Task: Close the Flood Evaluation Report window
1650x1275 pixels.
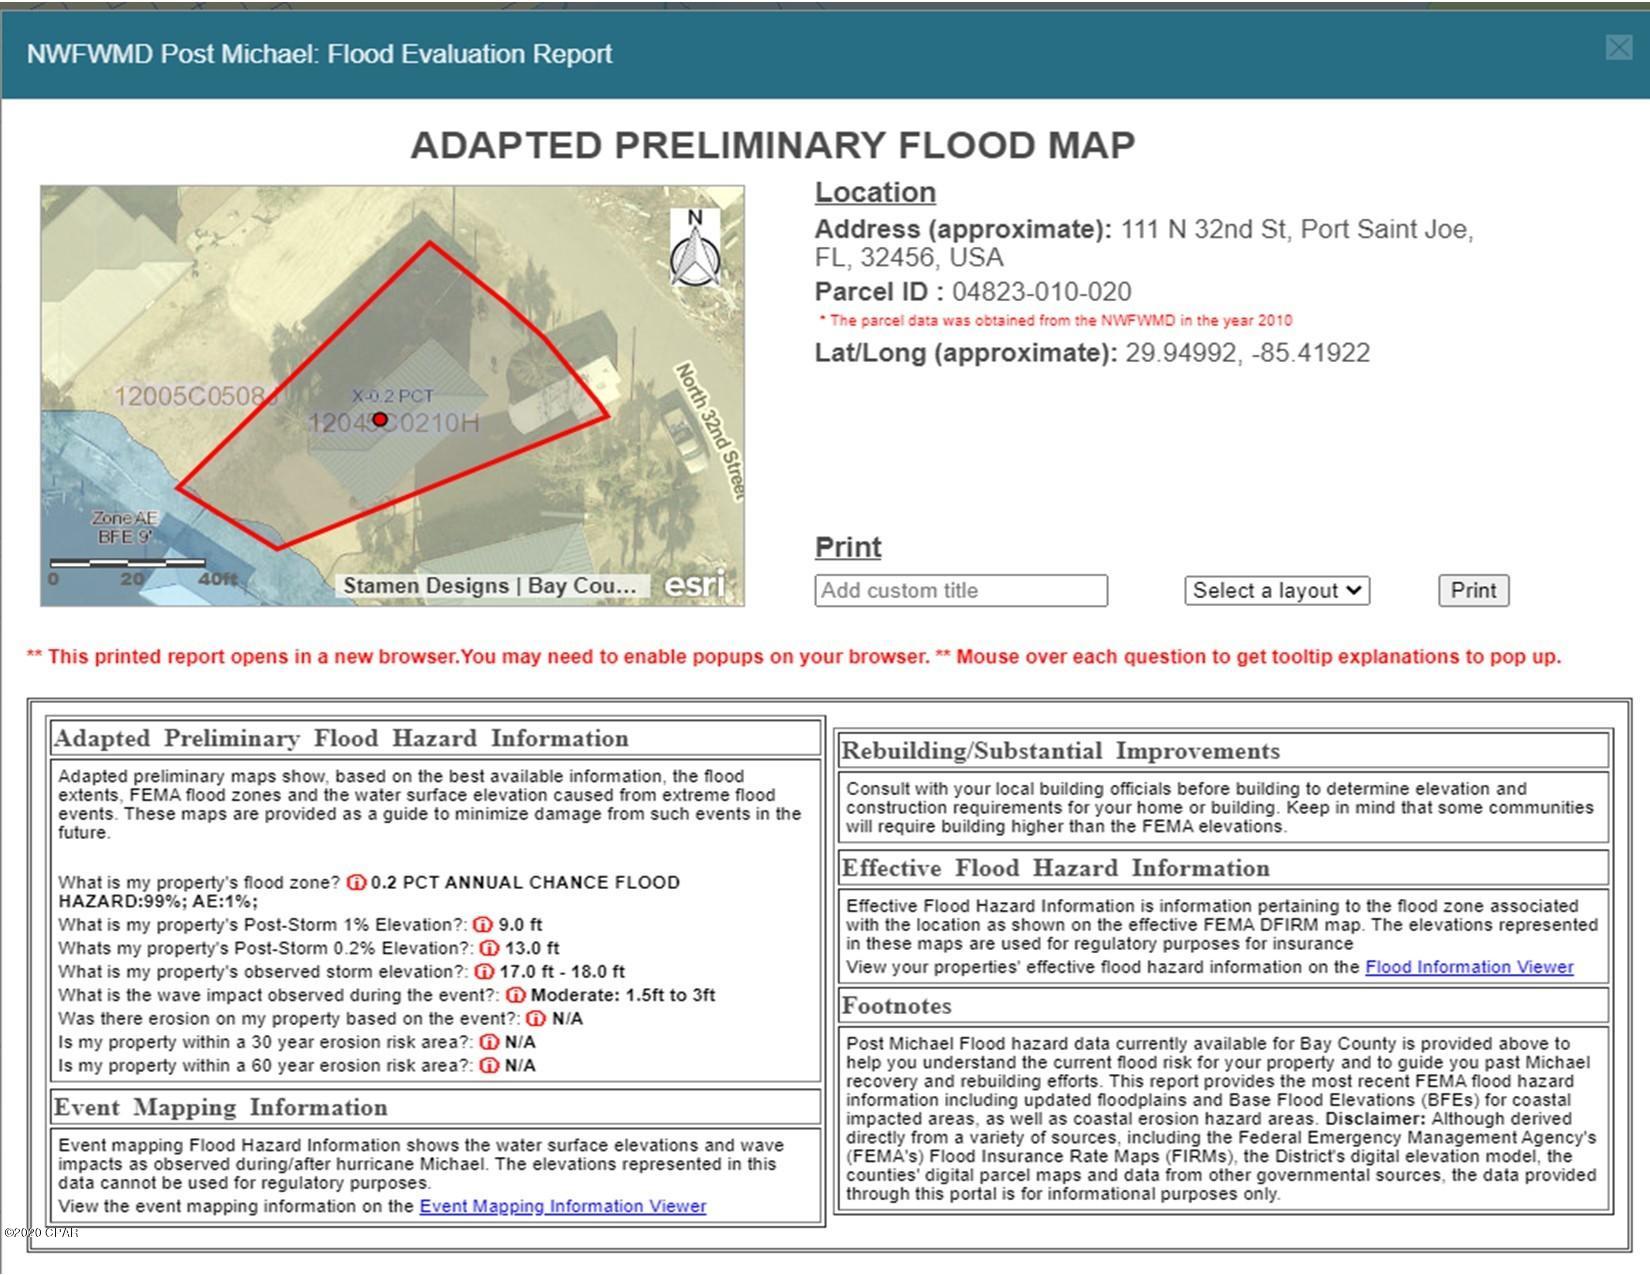Action: pos(1620,46)
